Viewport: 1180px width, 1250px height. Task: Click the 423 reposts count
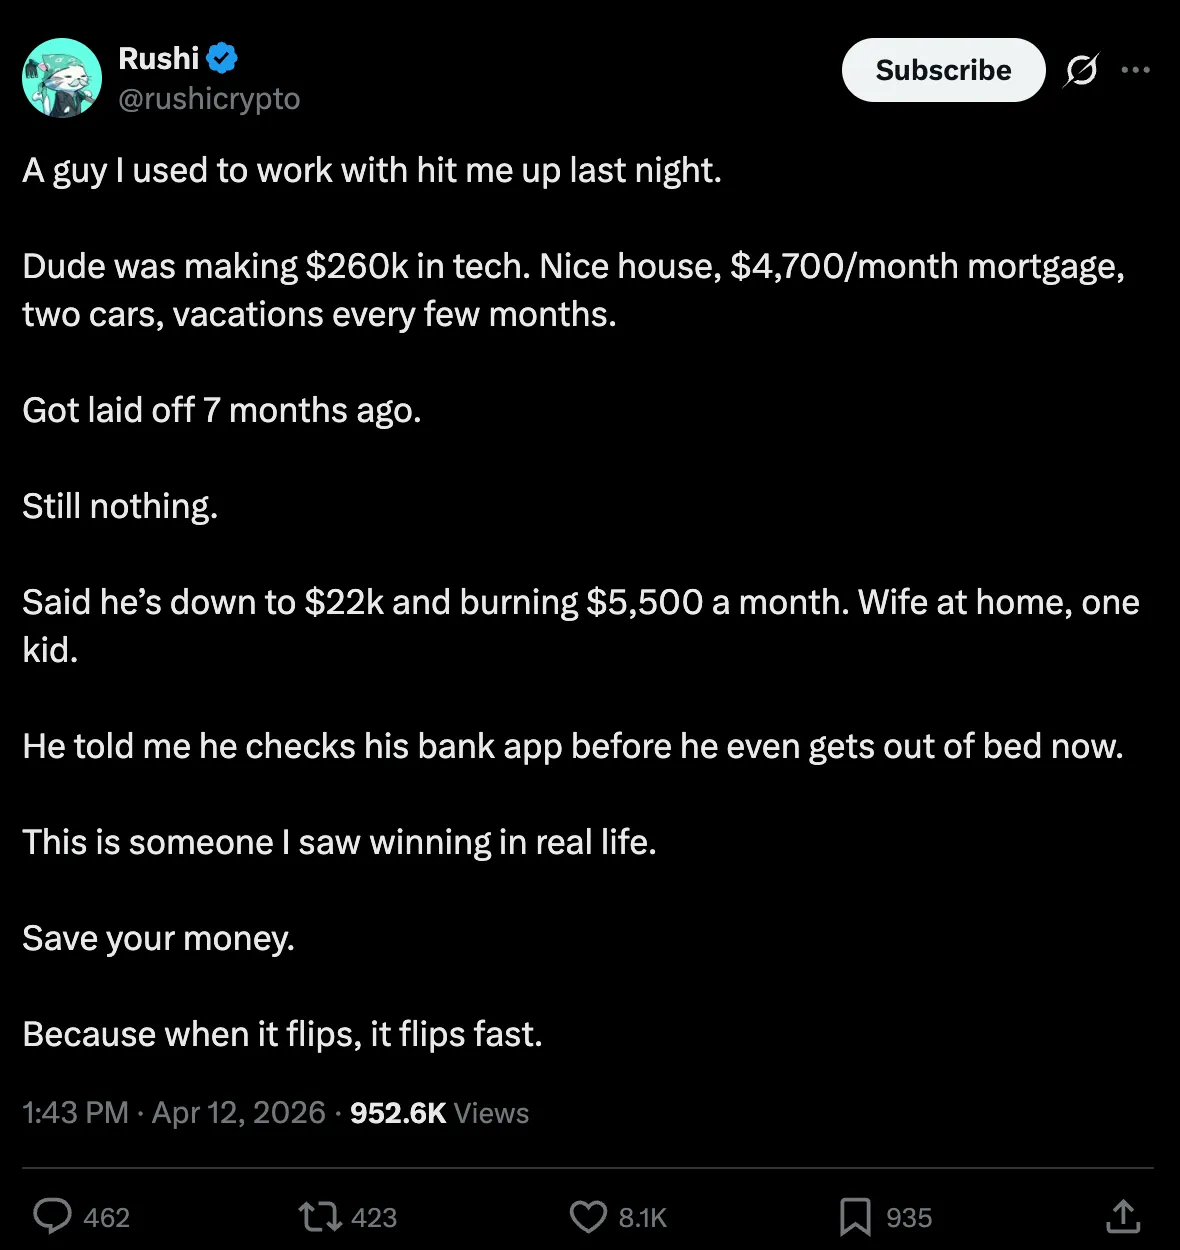(374, 1217)
